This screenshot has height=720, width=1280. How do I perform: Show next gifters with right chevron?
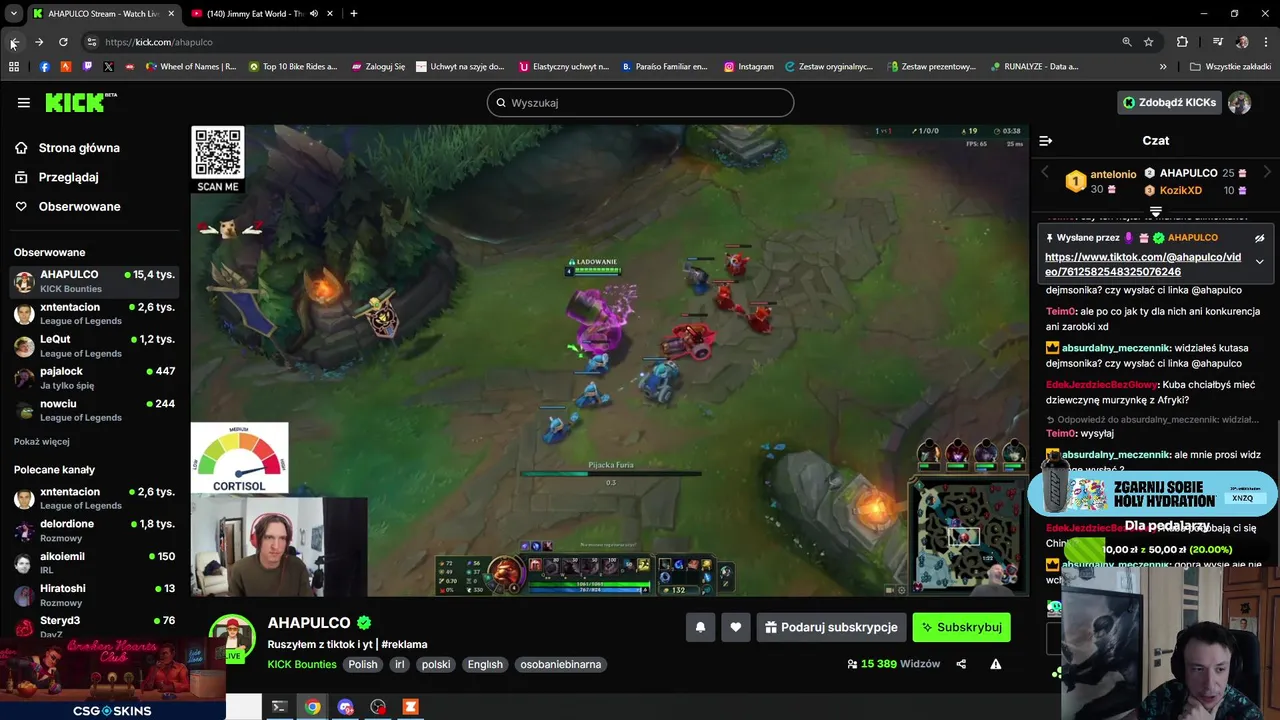coord(1267,172)
